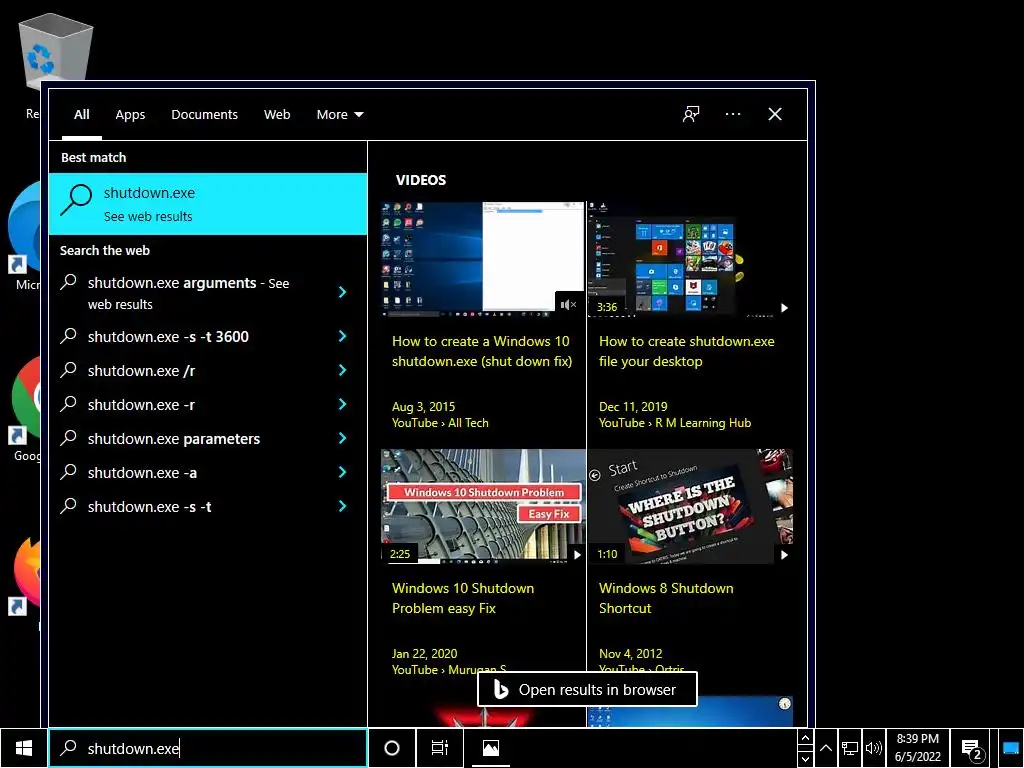
Task: Open link How to create a Windows 10 shutdown.exe
Action: (482, 351)
